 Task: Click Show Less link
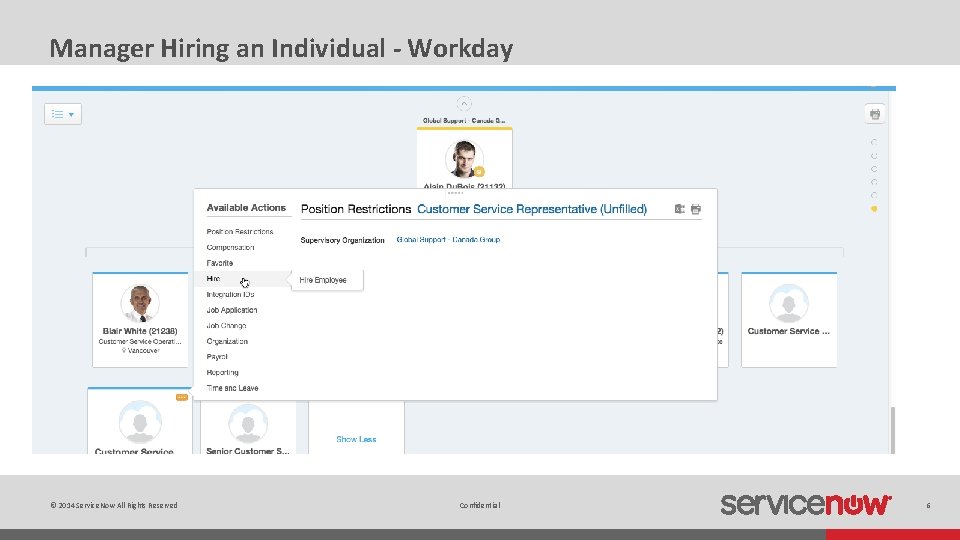tap(356, 439)
